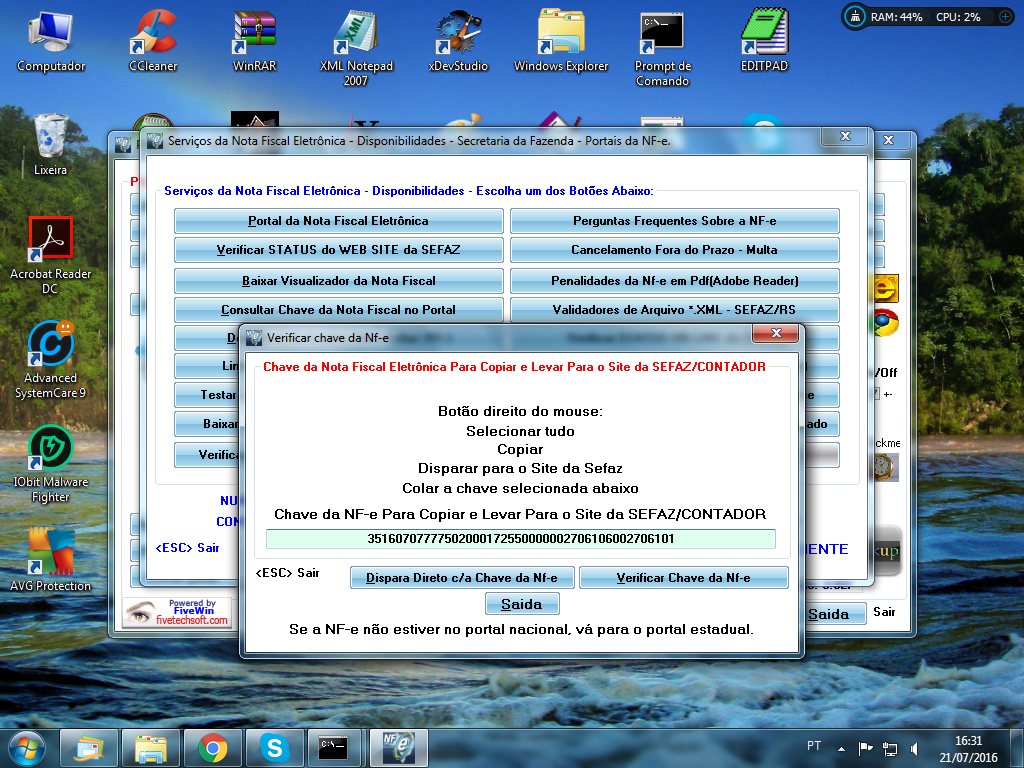1024x768 pixels.
Task: Open Google Chrome from taskbar
Action: (212, 747)
